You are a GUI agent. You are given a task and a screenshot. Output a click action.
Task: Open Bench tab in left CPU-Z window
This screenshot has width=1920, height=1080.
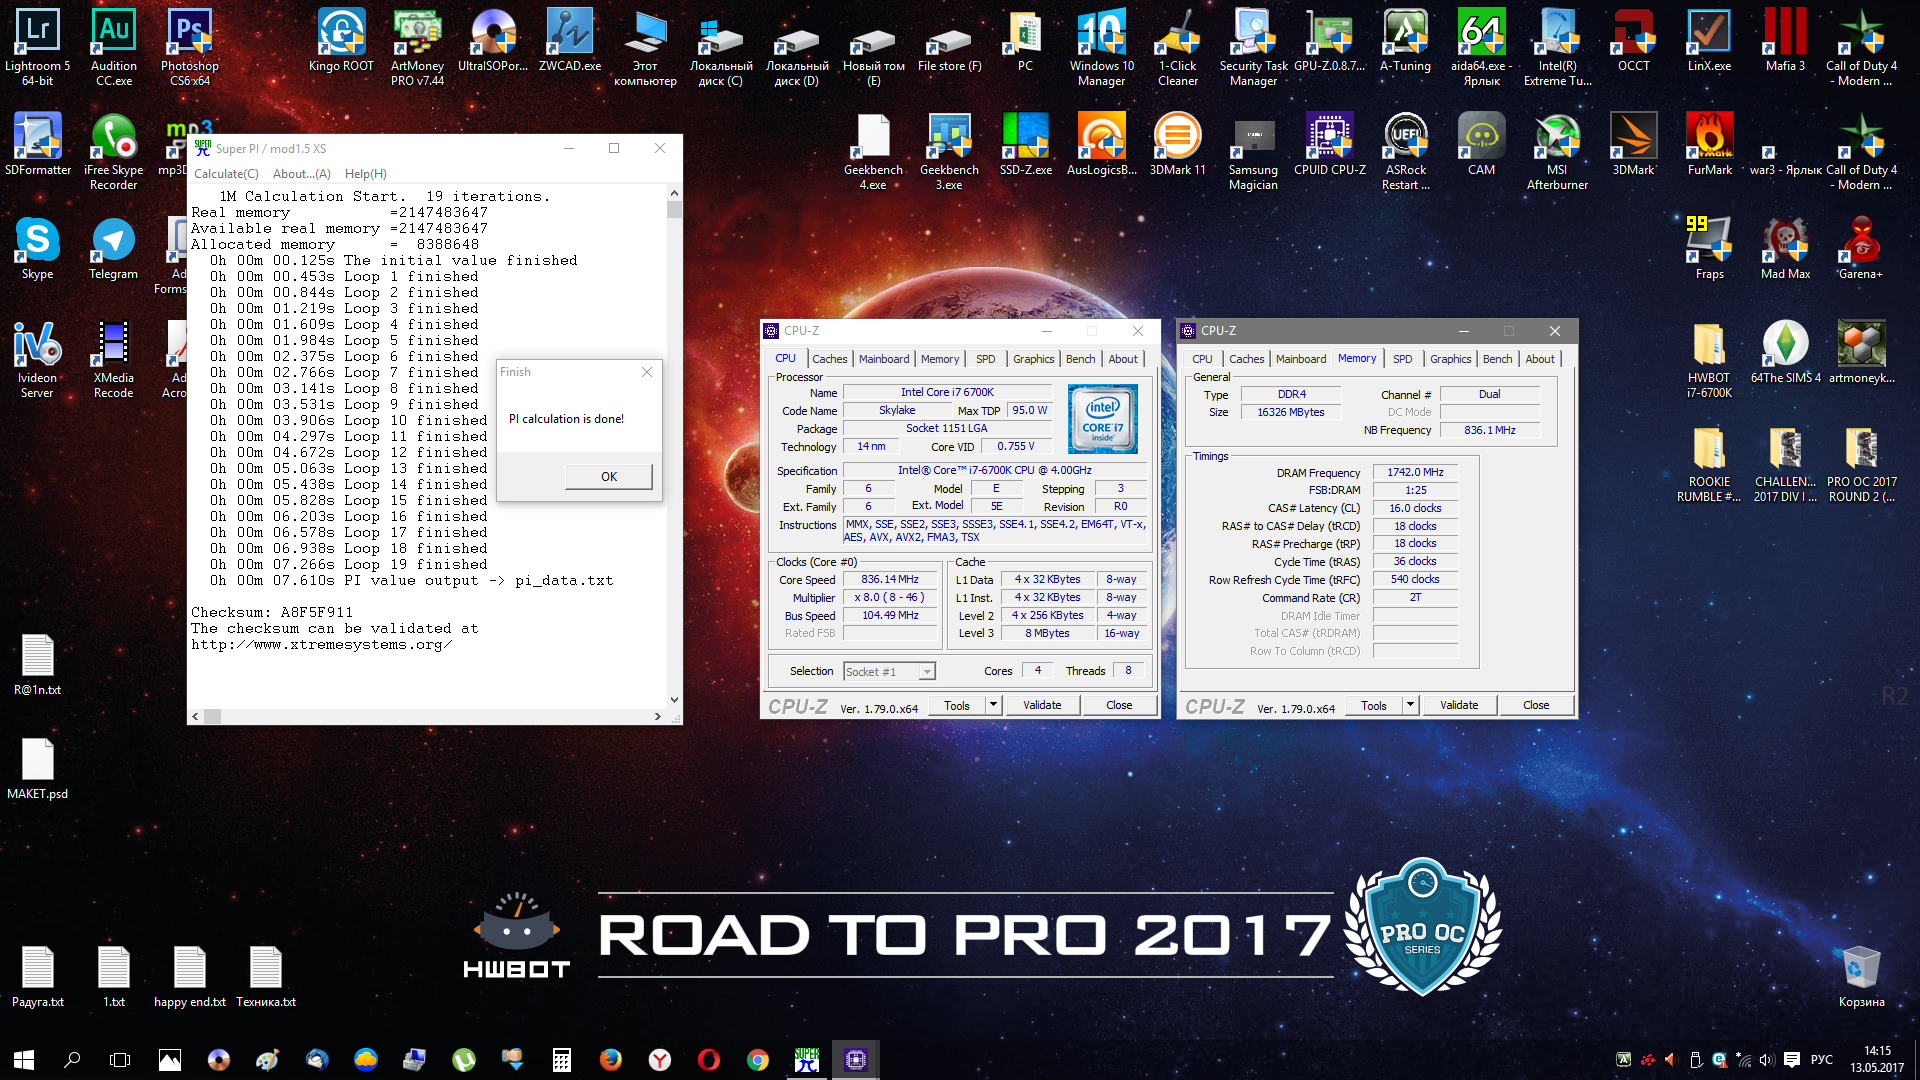click(1080, 359)
